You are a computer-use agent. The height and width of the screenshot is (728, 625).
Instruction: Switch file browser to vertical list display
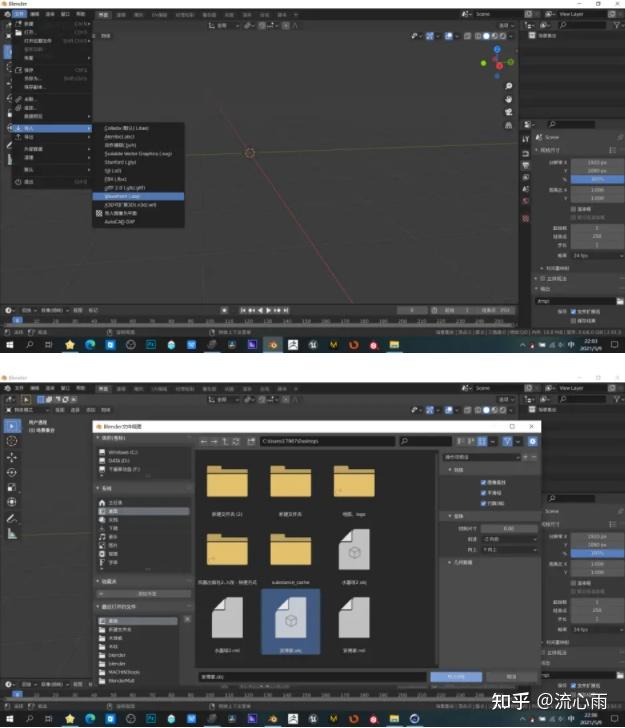(461, 442)
